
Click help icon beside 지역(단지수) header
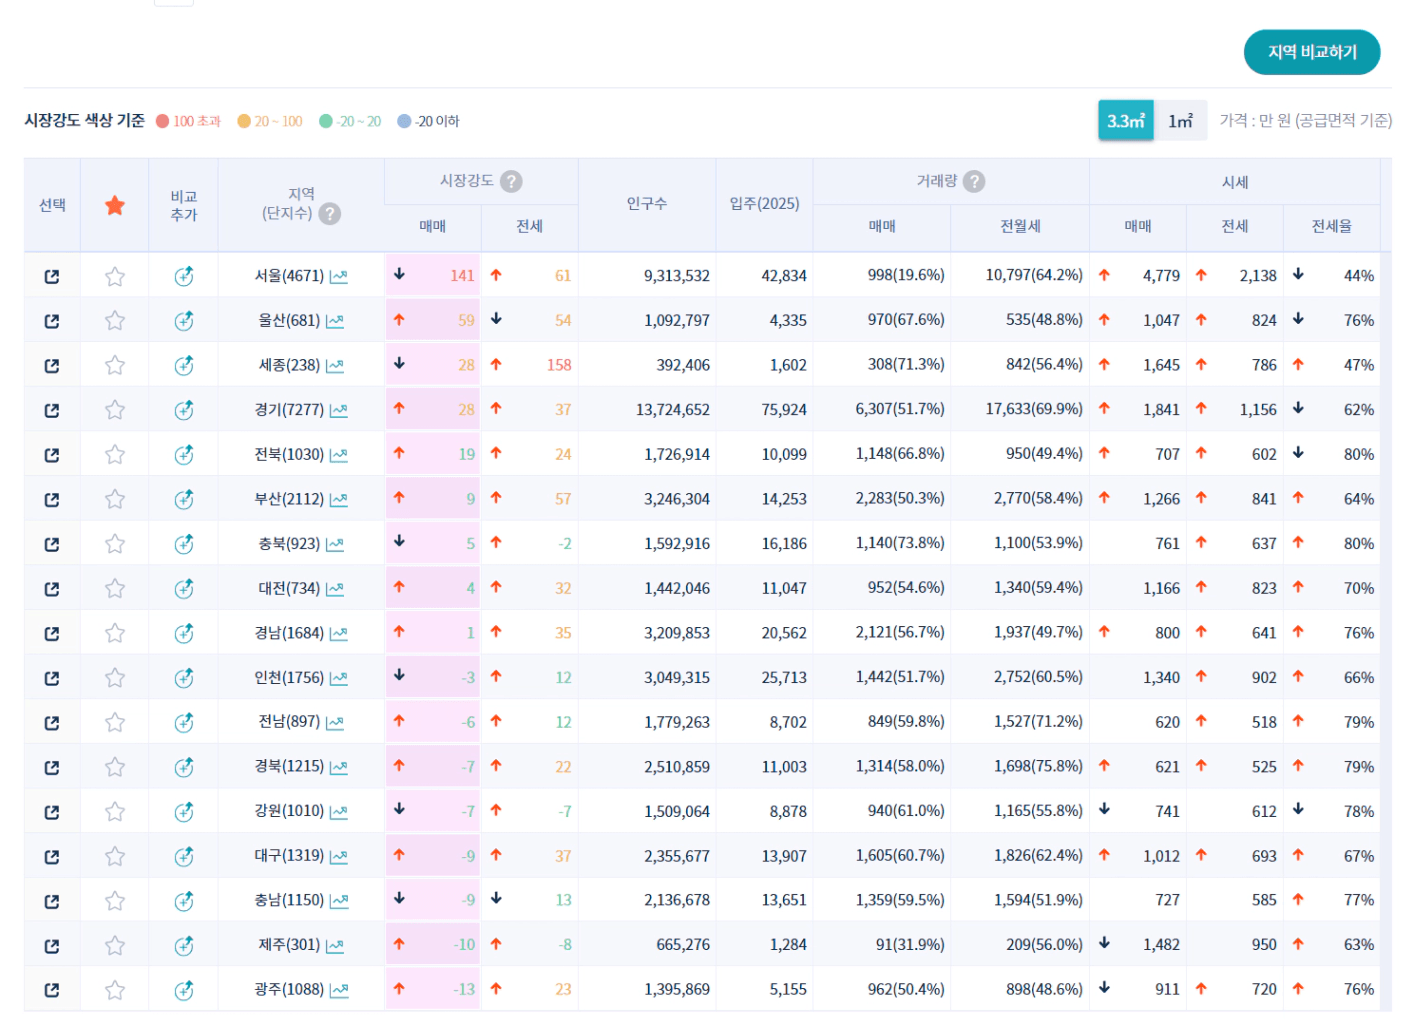(330, 214)
